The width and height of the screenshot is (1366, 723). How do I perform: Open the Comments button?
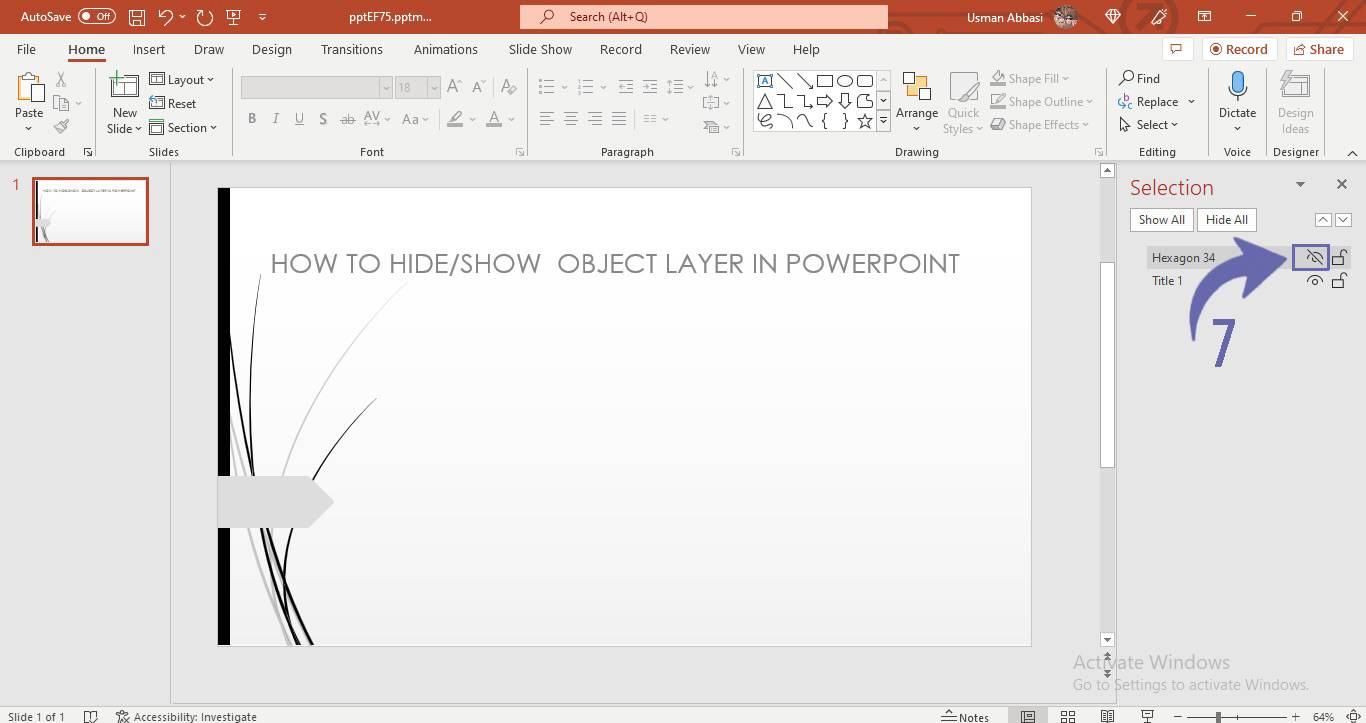click(x=1176, y=49)
